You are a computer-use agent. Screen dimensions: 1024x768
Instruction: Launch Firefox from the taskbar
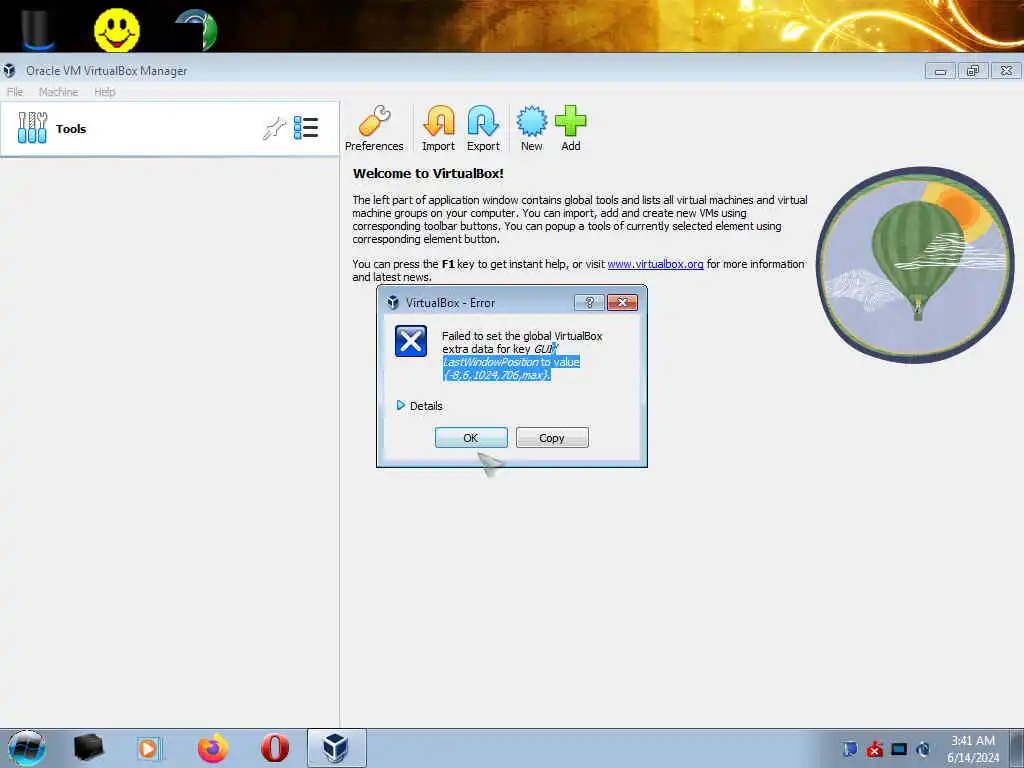pyautogui.click(x=213, y=748)
